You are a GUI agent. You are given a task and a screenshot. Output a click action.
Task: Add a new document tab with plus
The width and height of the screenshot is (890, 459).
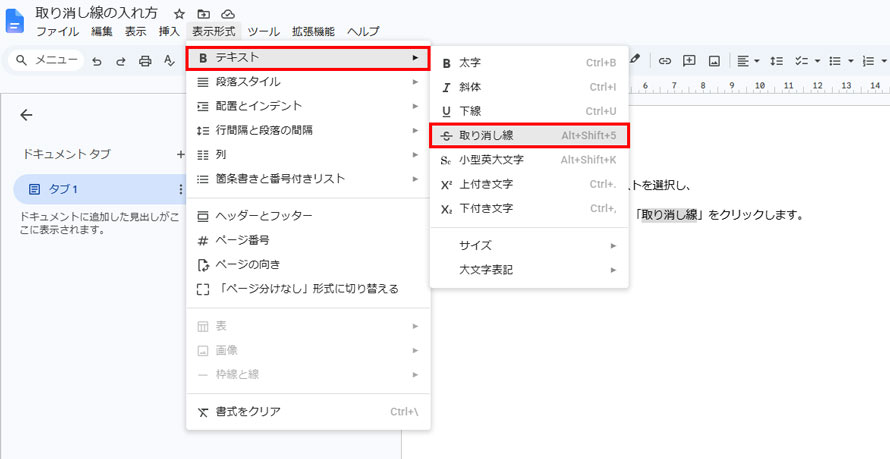[180, 154]
